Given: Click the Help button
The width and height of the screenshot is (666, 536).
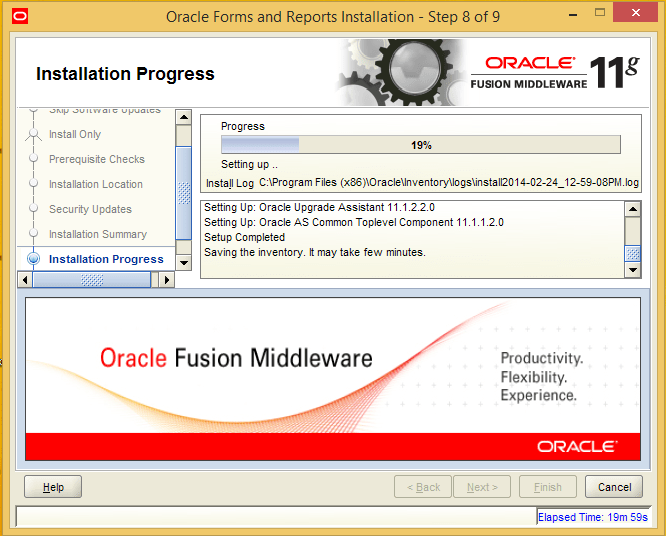Looking at the screenshot, I should (53, 487).
